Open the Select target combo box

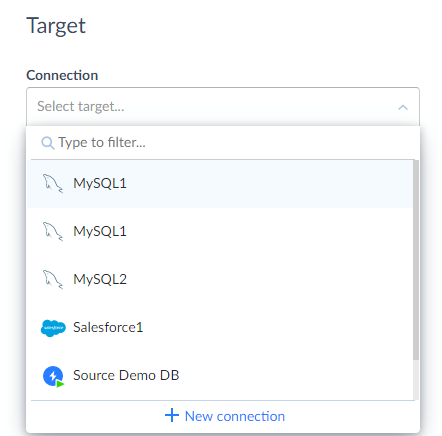(223, 107)
